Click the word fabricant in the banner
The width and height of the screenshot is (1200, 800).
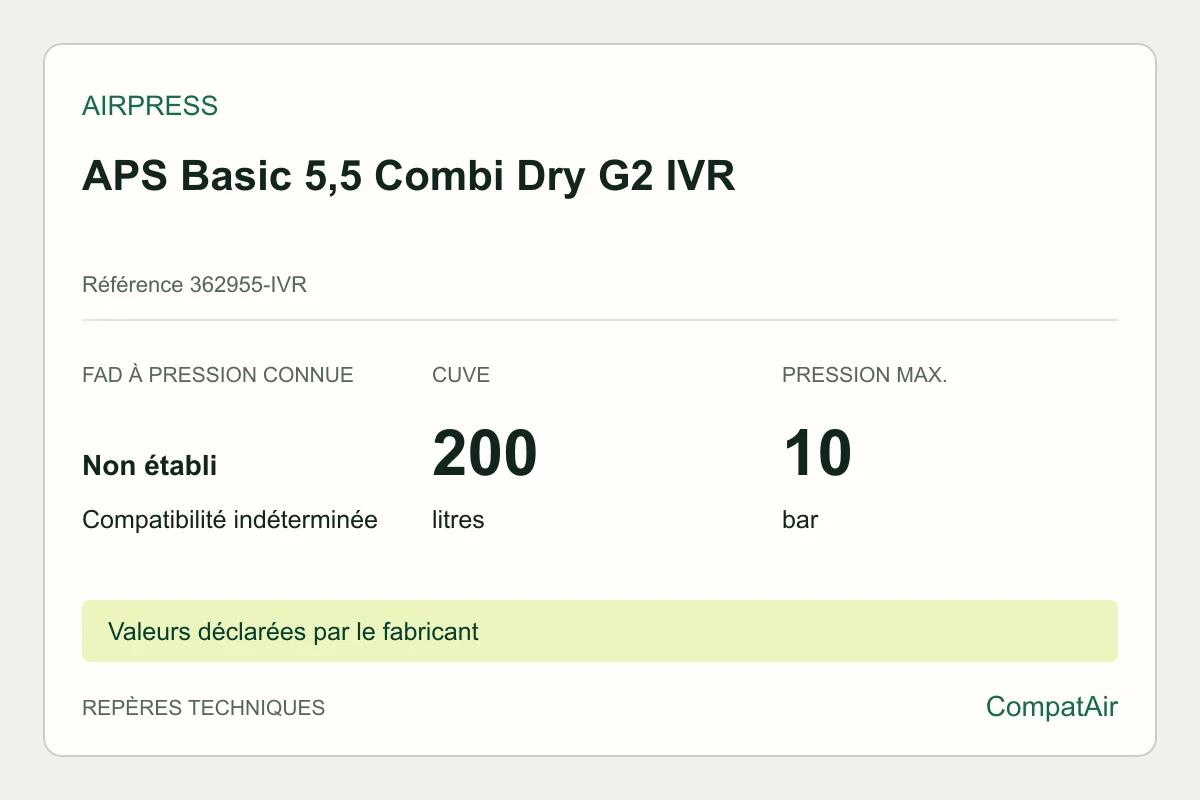(x=431, y=631)
